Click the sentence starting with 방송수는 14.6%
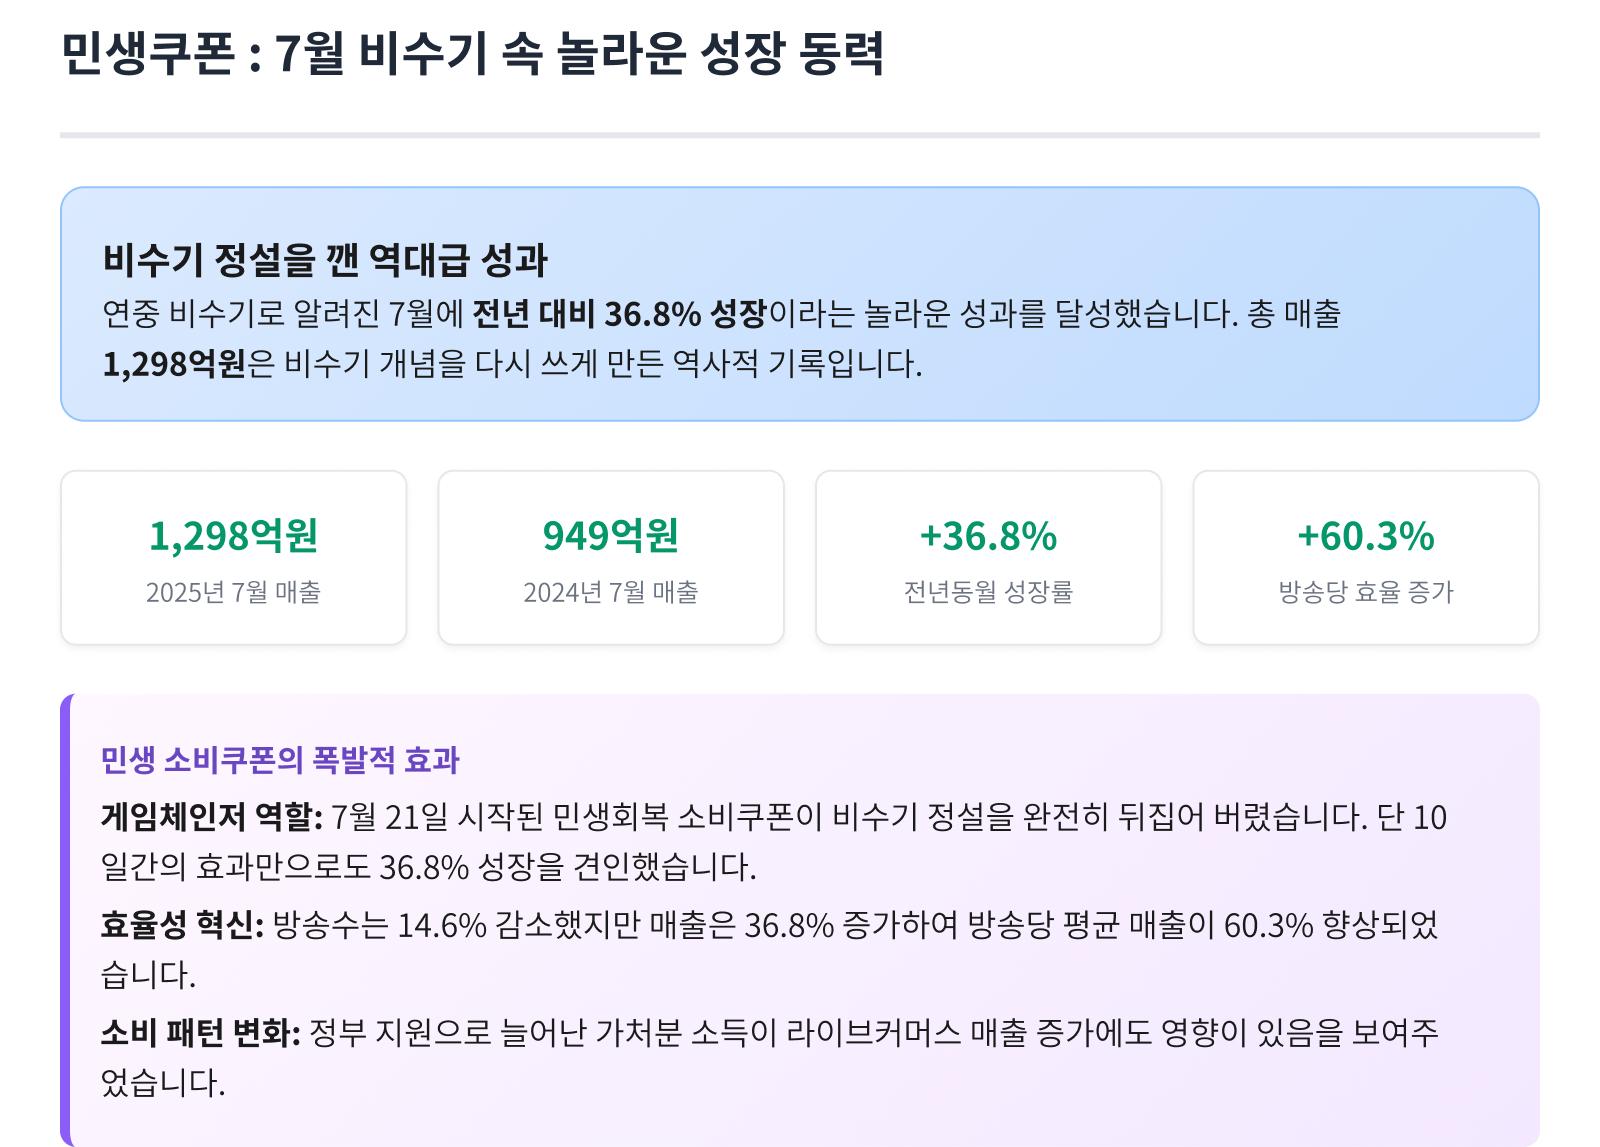1600x1147 pixels. pyautogui.click(x=770, y=948)
